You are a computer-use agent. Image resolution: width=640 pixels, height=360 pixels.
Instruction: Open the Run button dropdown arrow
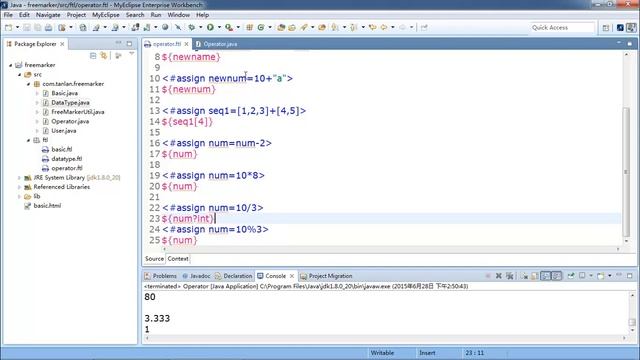pyautogui.click(x=219, y=27)
